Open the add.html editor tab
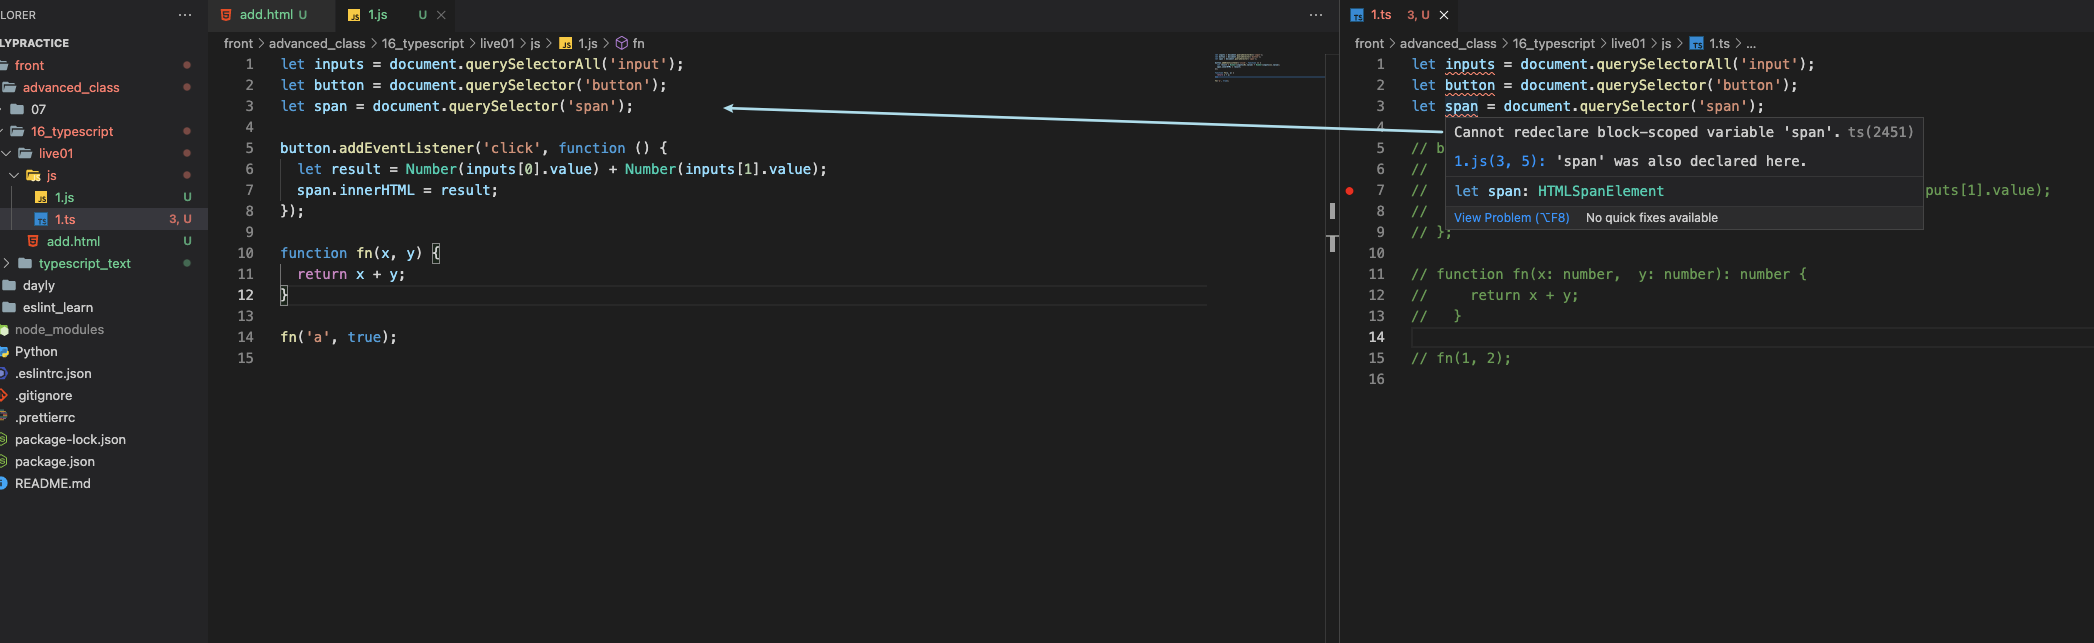The image size is (2094, 643). tap(266, 15)
